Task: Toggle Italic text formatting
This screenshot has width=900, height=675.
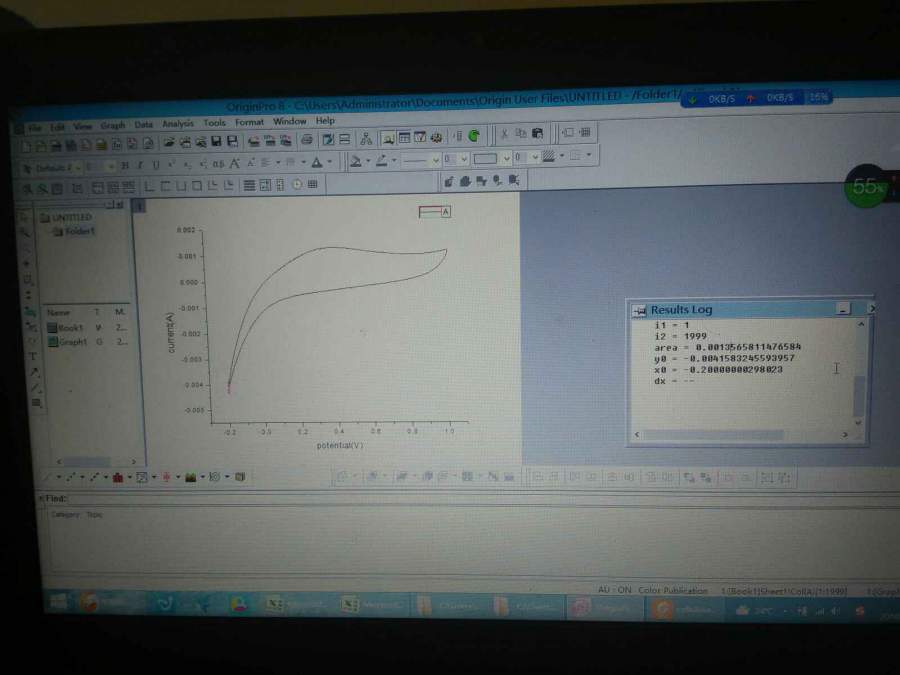Action: pos(139,166)
